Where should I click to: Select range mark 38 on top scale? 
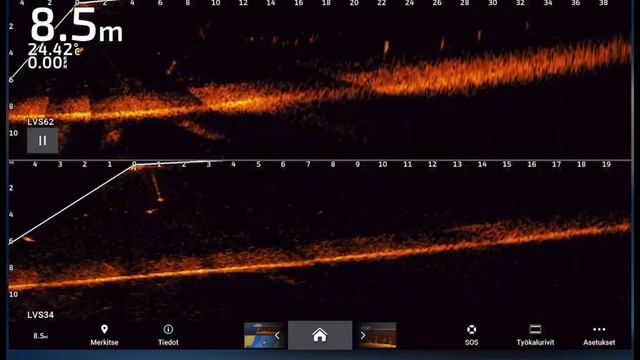tap(604, 3)
